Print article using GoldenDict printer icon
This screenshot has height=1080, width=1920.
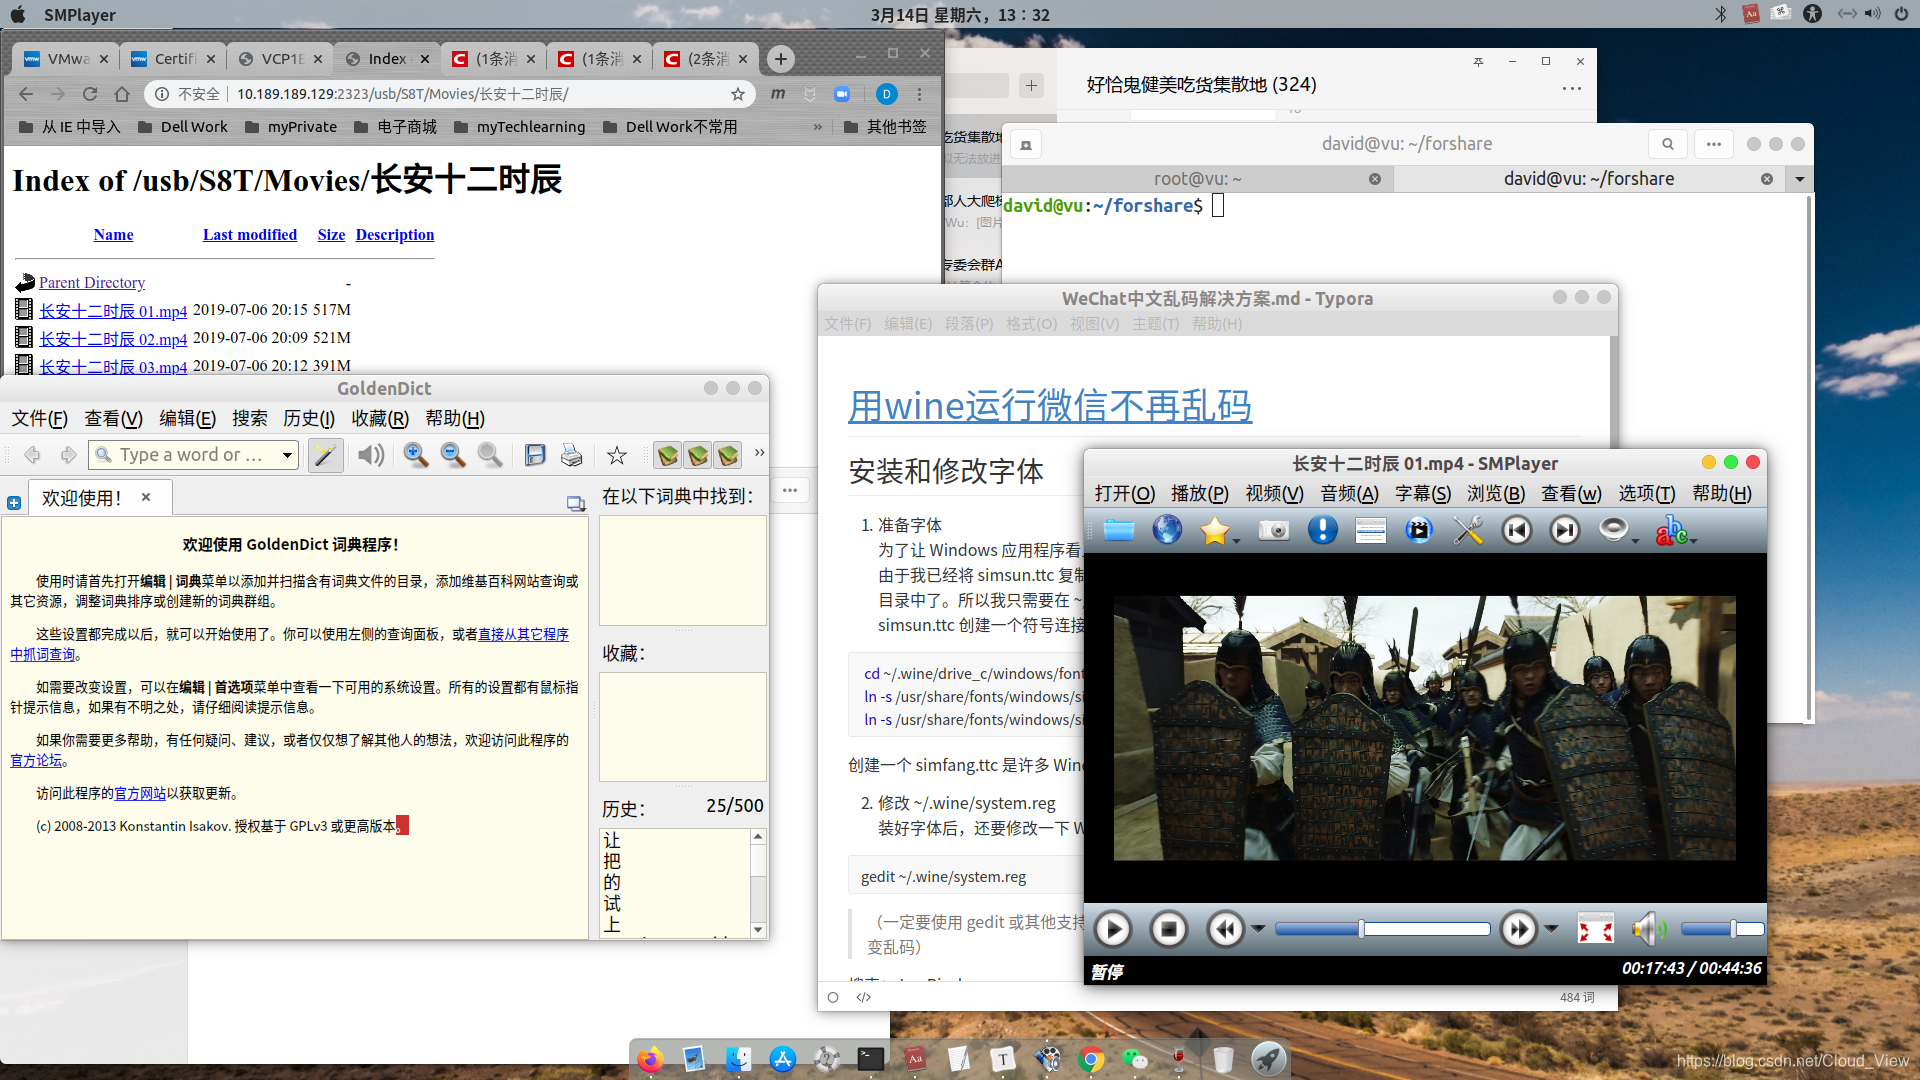tap(571, 456)
